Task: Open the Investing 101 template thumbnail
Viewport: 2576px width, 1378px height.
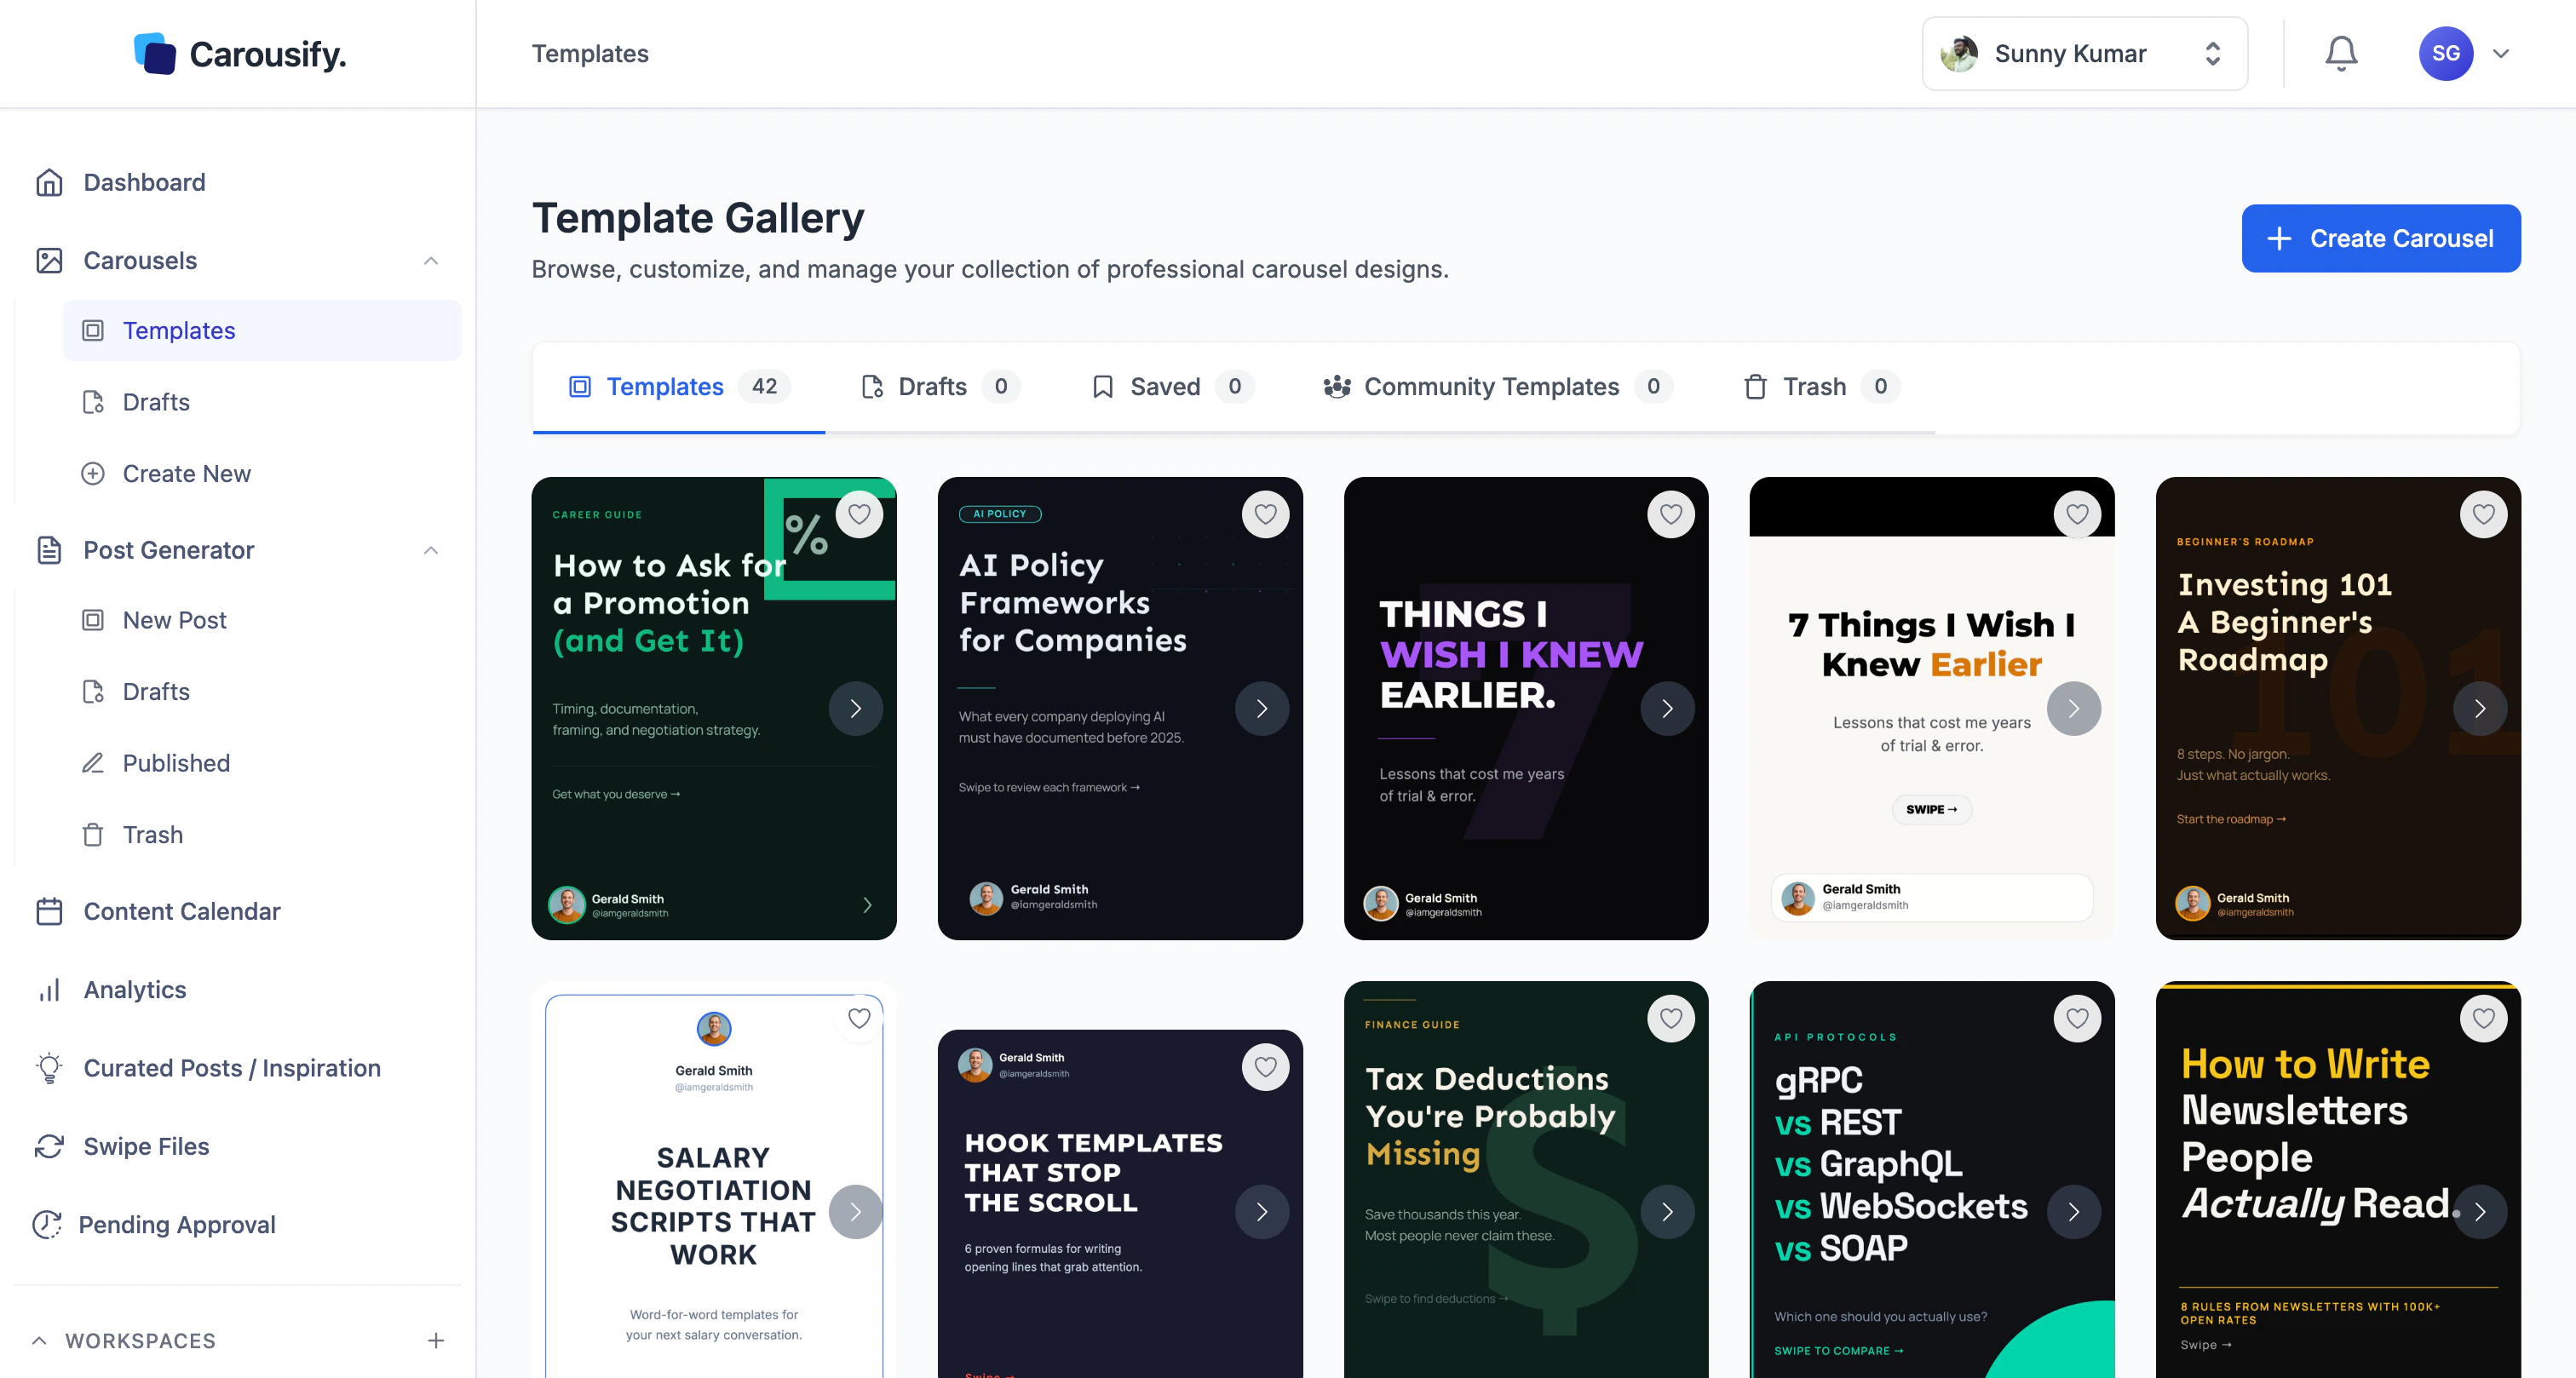Action: click(2337, 708)
